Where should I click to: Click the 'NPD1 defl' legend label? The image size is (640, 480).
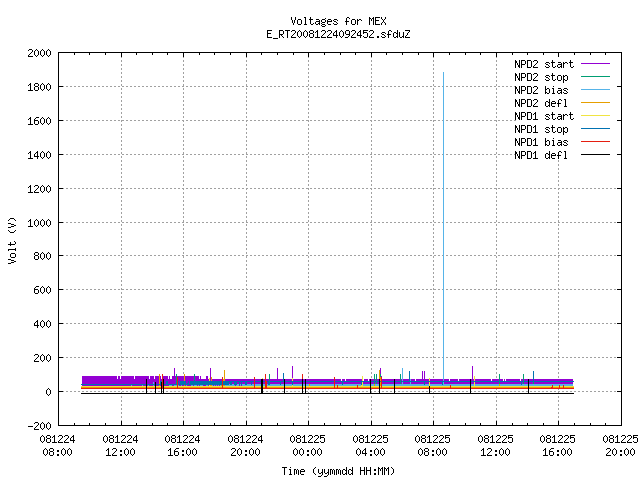click(541, 156)
